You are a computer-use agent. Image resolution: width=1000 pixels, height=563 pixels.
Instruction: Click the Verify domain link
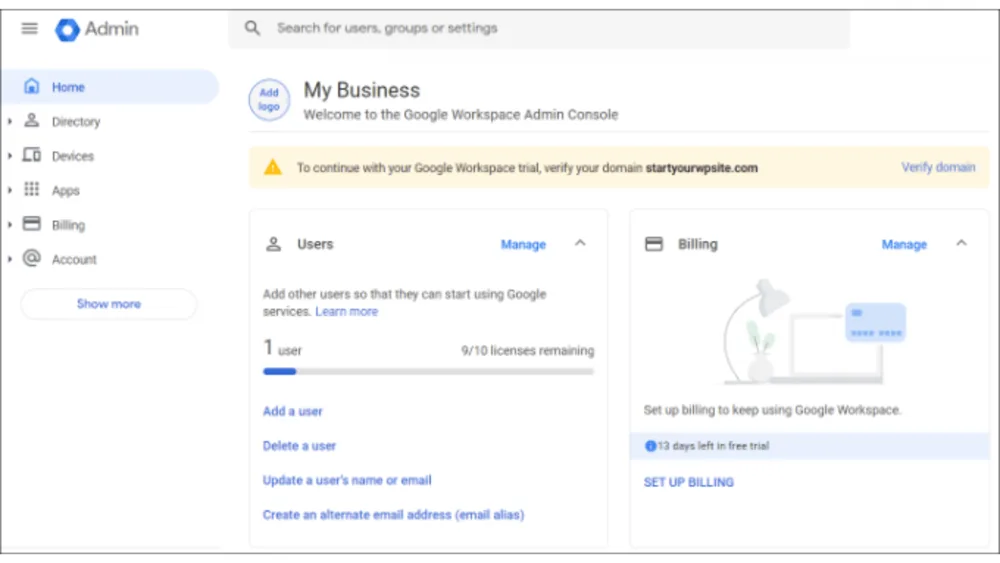click(x=938, y=167)
